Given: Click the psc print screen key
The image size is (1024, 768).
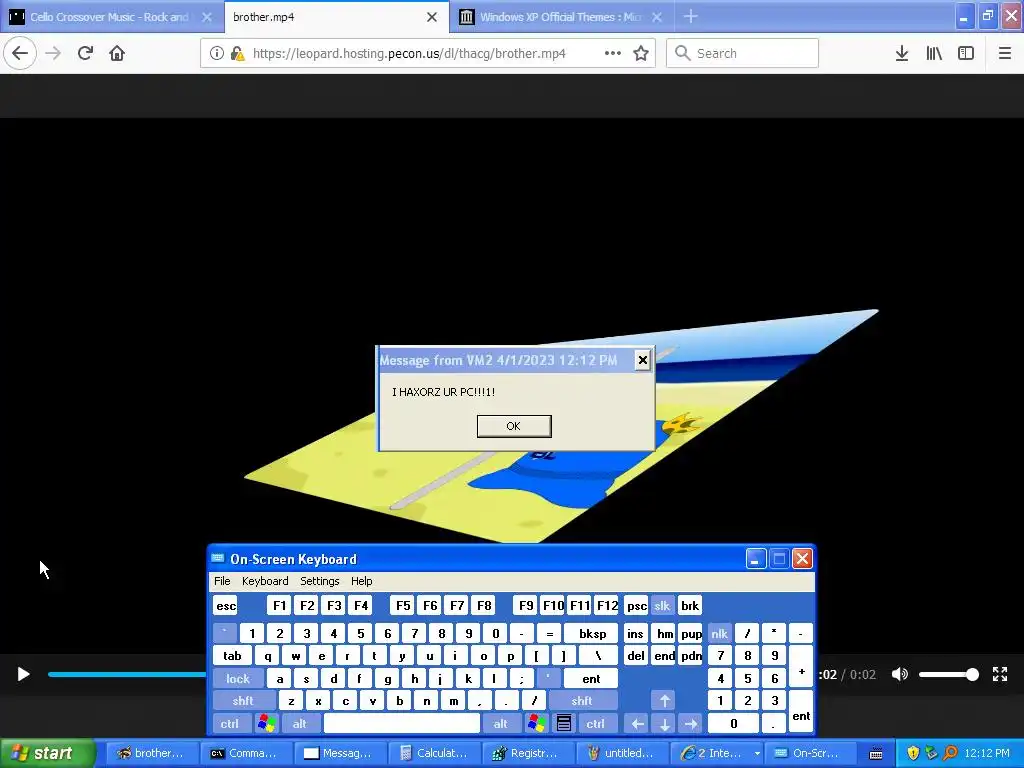Looking at the screenshot, I should [x=636, y=606].
